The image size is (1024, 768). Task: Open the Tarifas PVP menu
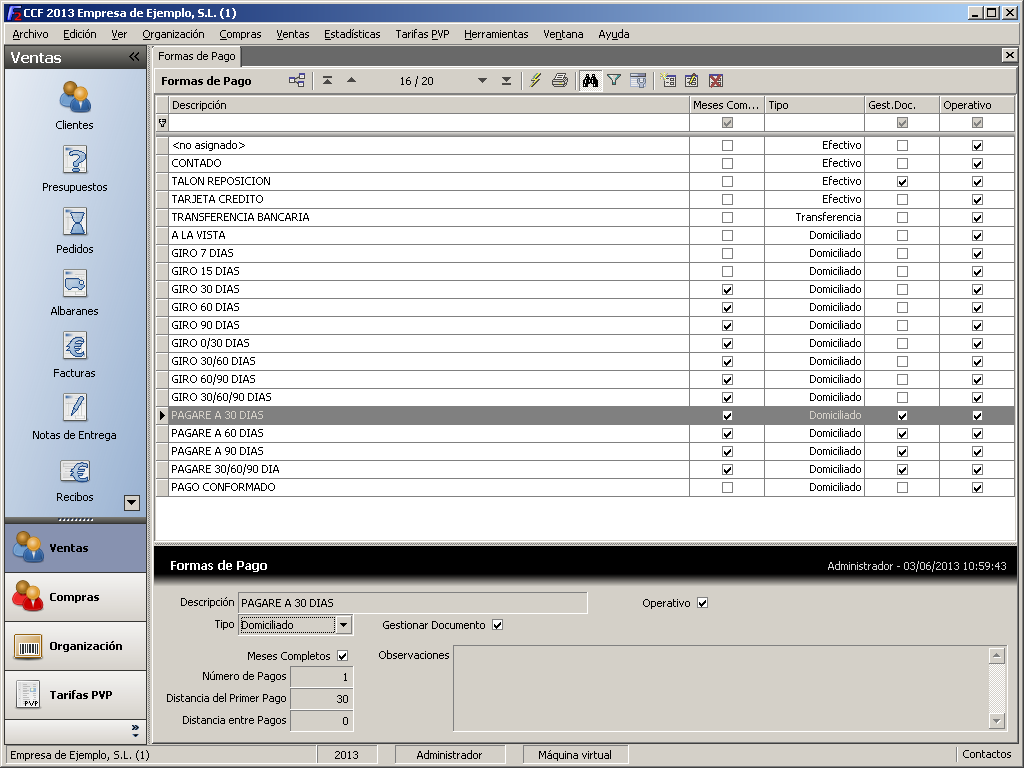point(423,34)
